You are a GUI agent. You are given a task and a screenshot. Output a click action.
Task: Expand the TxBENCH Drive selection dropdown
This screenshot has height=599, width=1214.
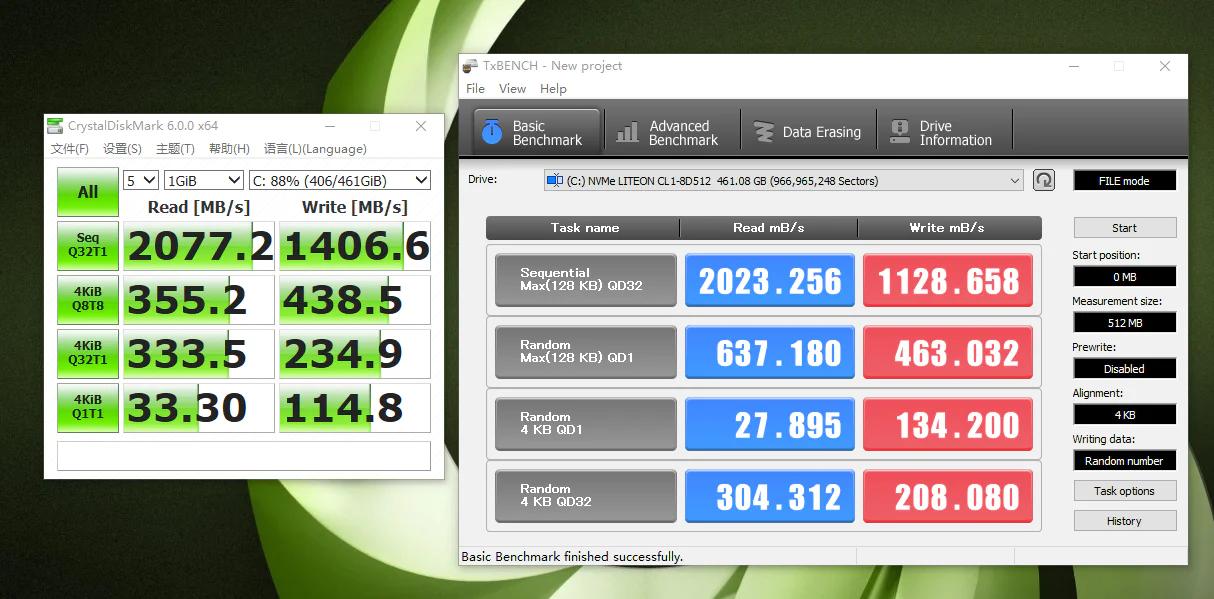point(783,181)
